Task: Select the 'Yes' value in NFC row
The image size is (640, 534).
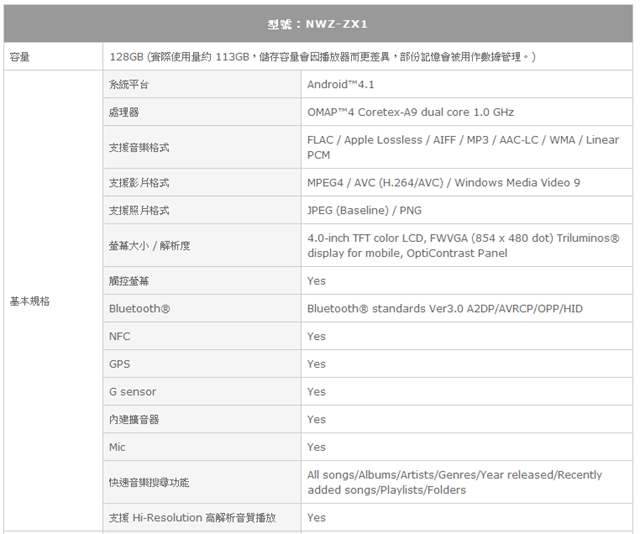Action: [x=316, y=336]
